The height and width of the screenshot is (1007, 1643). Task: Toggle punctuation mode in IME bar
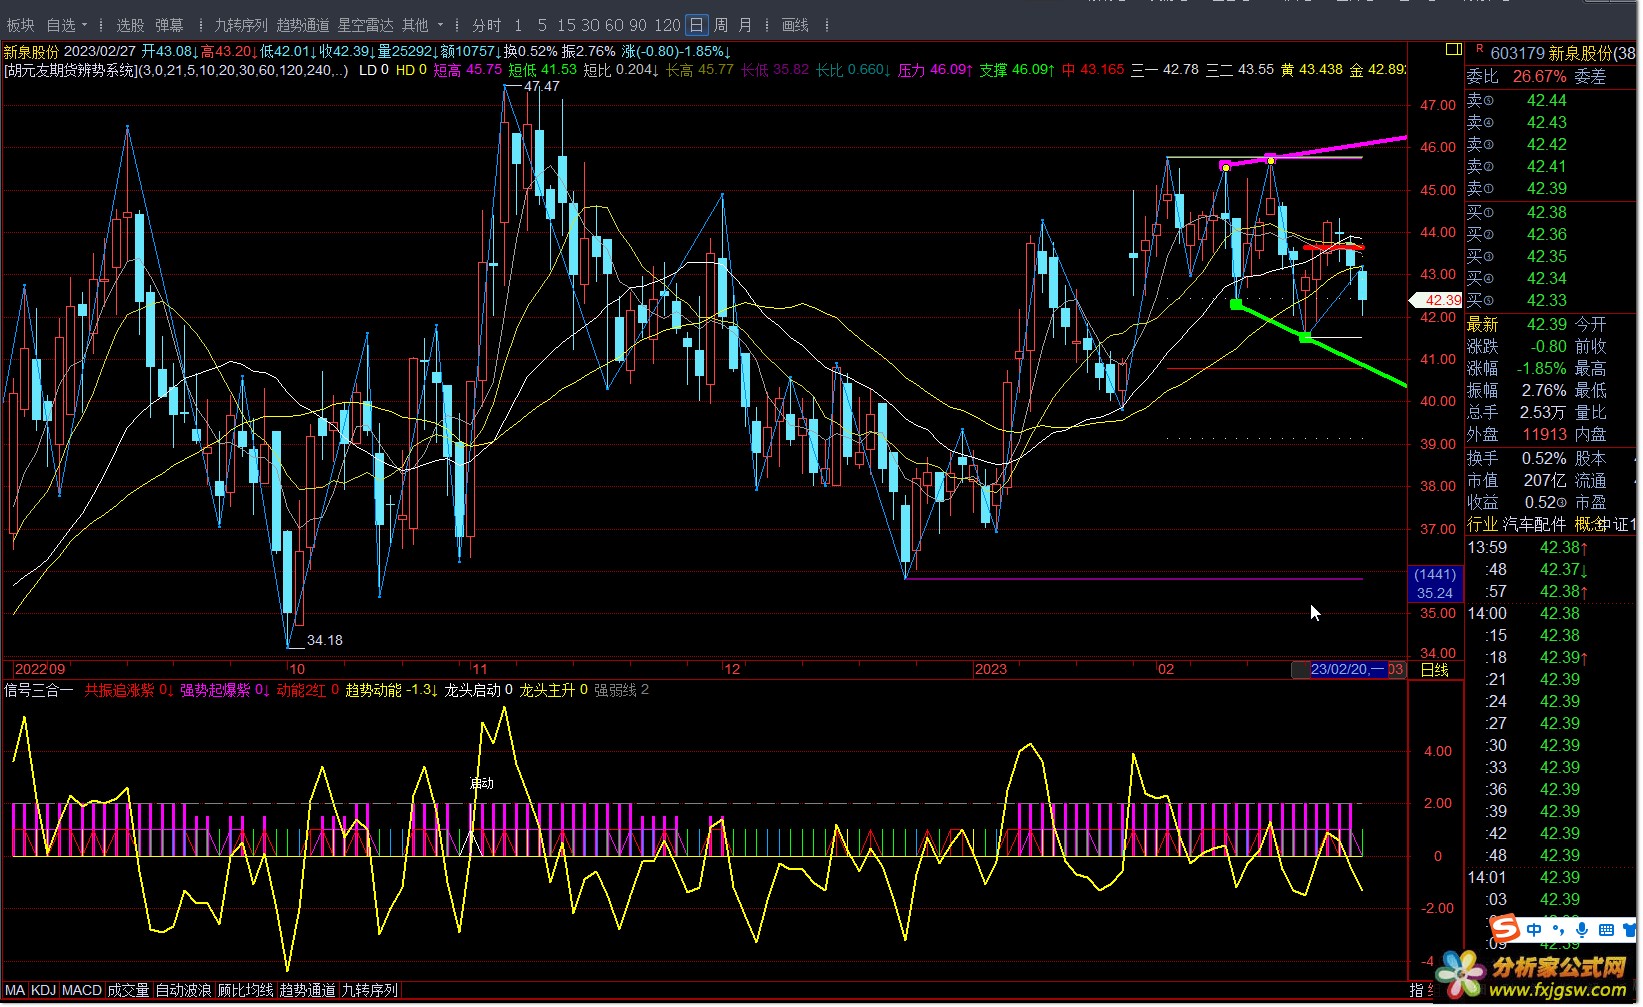[1558, 930]
